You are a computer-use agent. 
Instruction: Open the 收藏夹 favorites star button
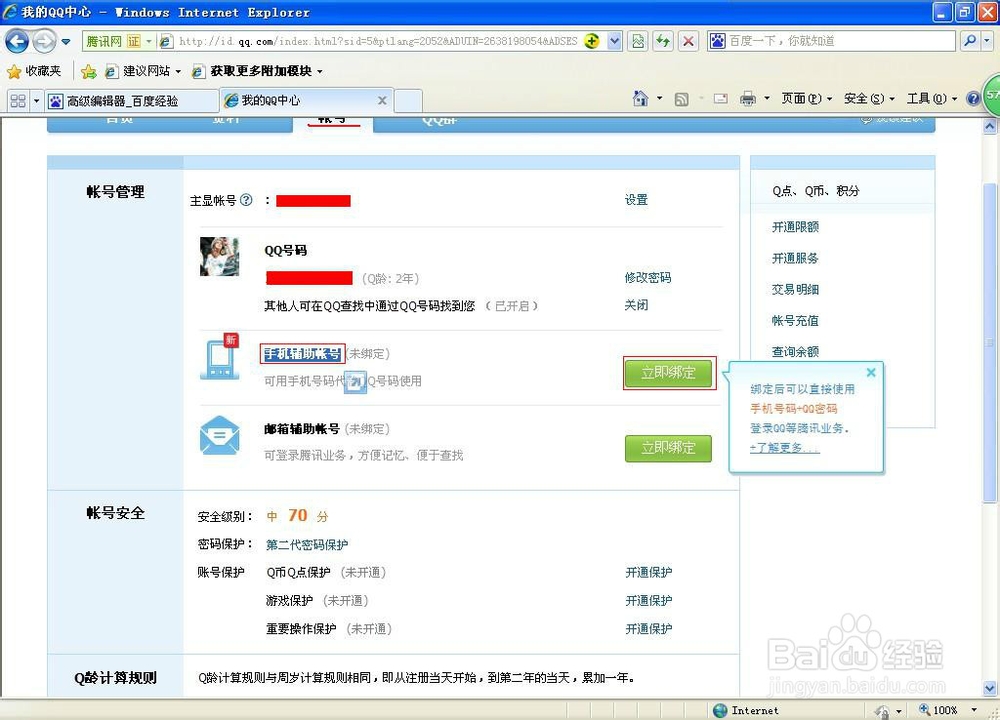pyautogui.click(x=34, y=71)
